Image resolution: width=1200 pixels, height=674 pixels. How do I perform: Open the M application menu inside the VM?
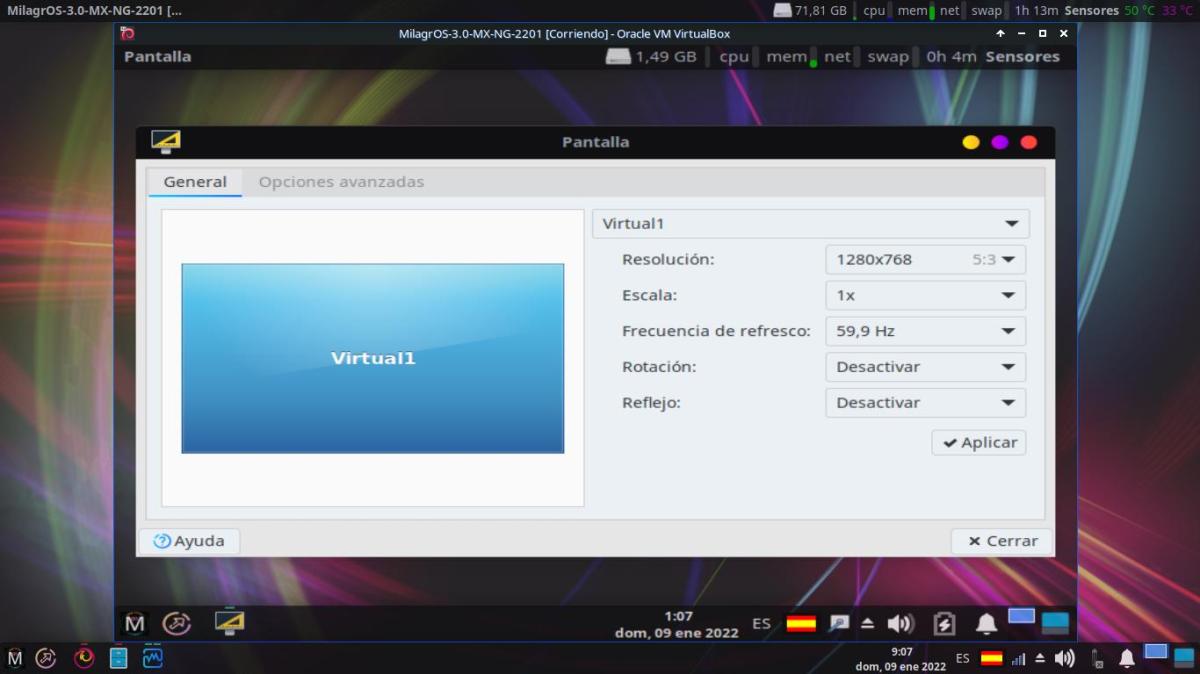(135, 624)
